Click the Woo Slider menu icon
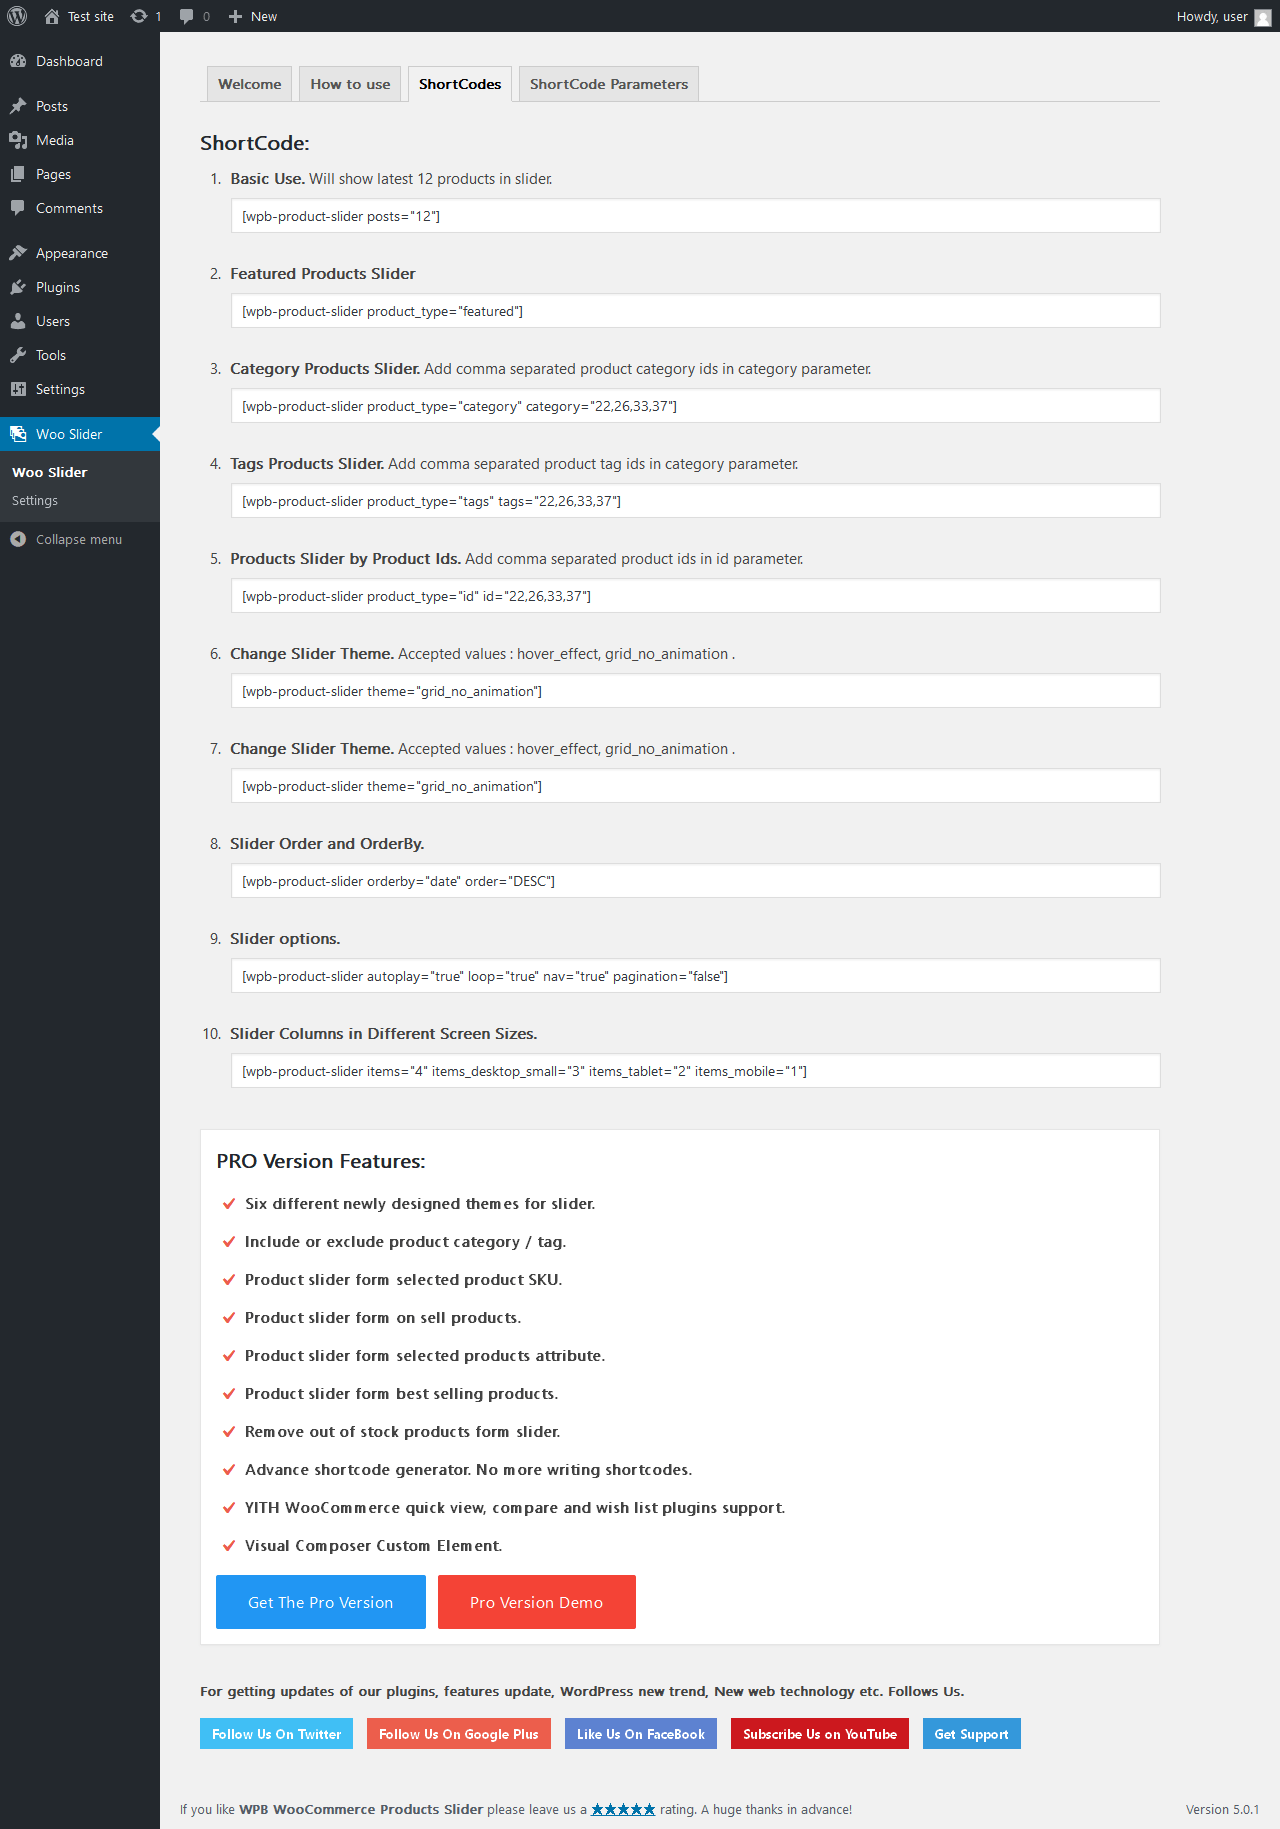 click(x=18, y=434)
